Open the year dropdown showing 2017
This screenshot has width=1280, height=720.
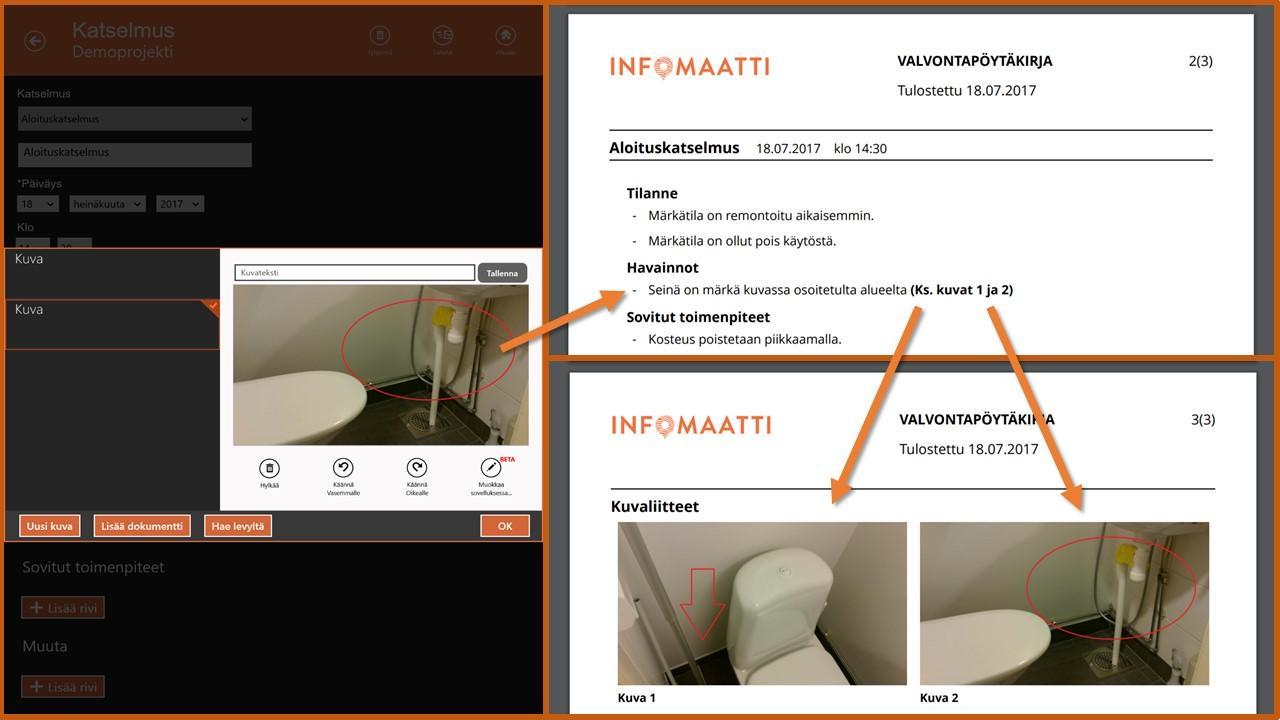pos(180,203)
